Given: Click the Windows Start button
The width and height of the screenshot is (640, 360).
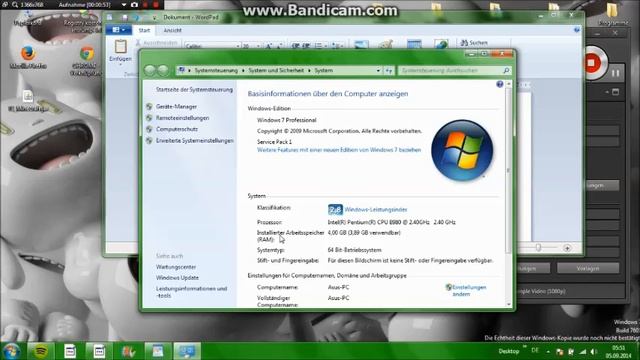Looking at the screenshot, I should pyautogui.click(x=11, y=351).
